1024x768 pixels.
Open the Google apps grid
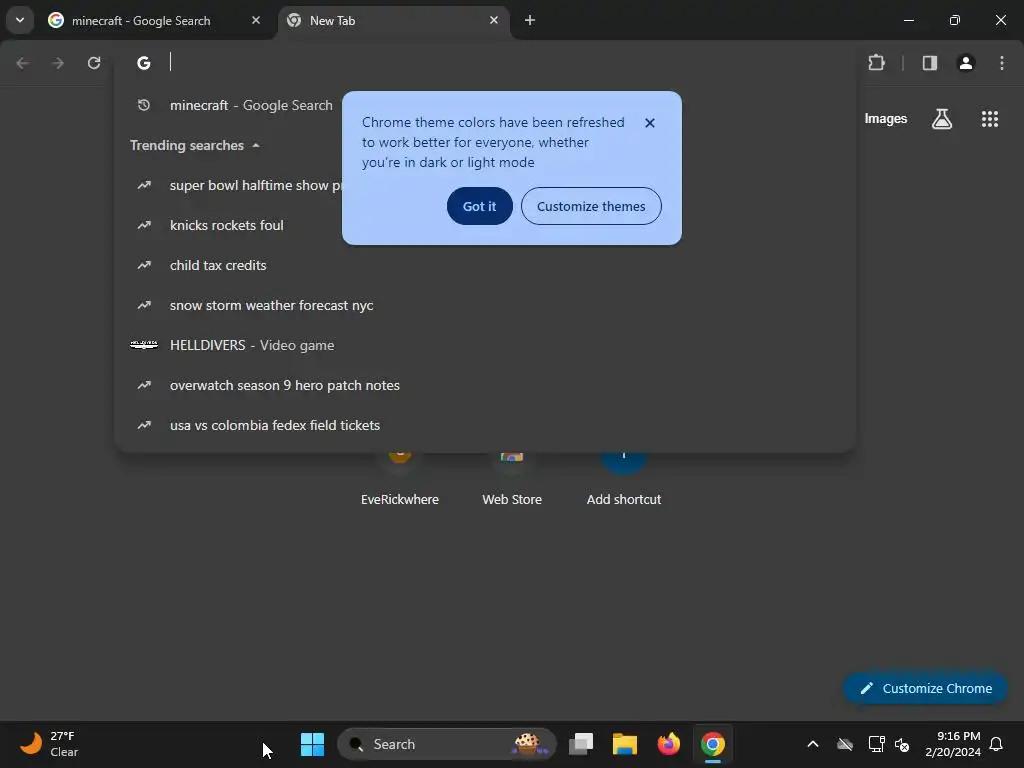pyautogui.click(x=990, y=119)
